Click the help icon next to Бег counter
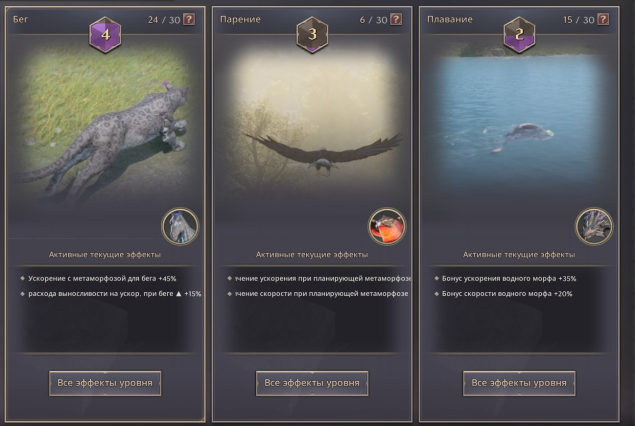Image resolution: width=635 pixels, height=426 pixels. (x=189, y=19)
